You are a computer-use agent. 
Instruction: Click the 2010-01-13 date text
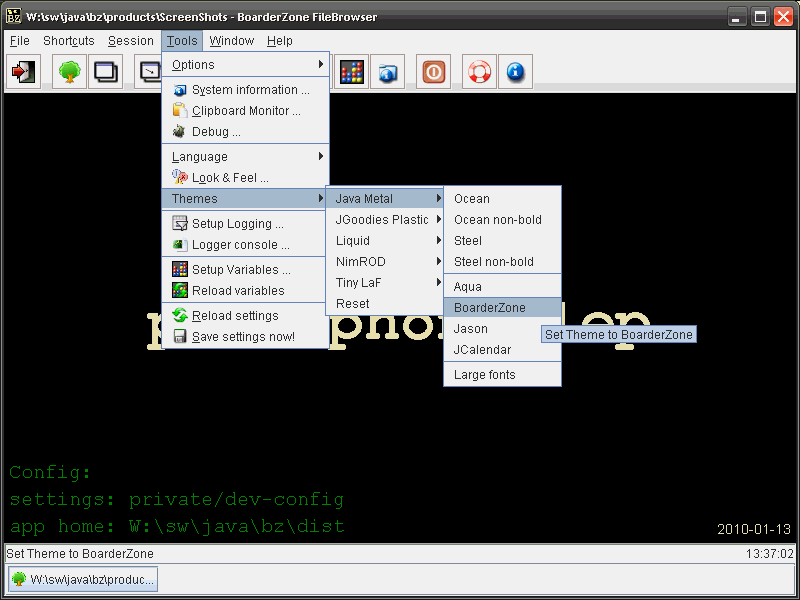[x=754, y=529]
